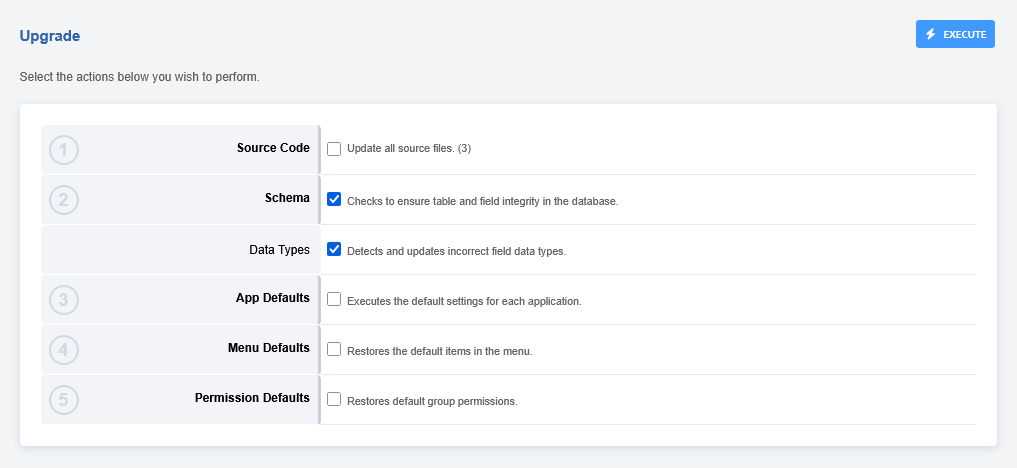Click the Execute button

pos(955,34)
